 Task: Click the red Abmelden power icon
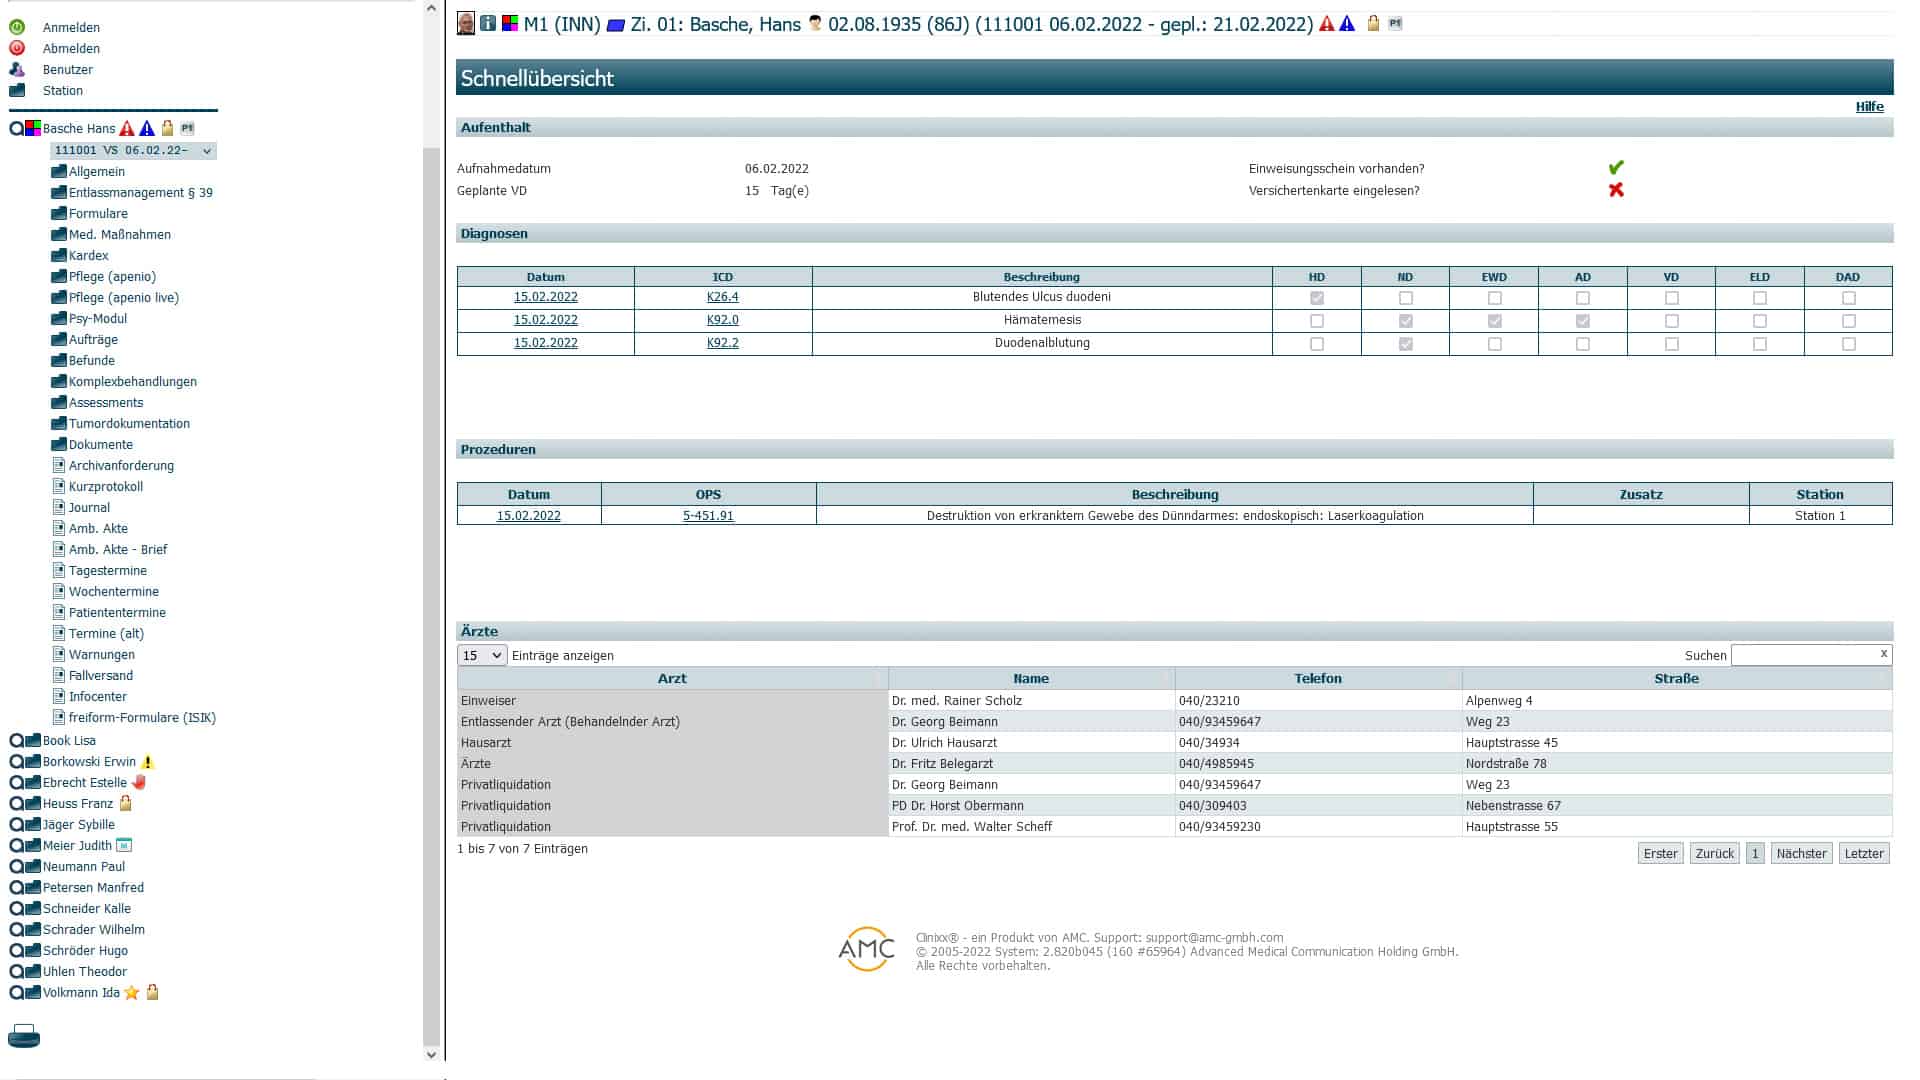click(x=17, y=48)
